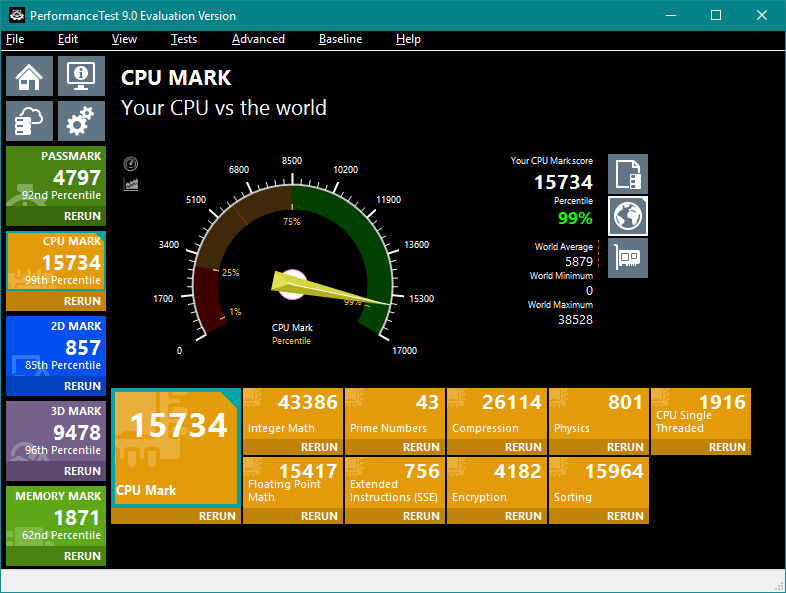Open the Help menu
The height and width of the screenshot is (593, 786).
pyautogui.click(x=408, y=39)
